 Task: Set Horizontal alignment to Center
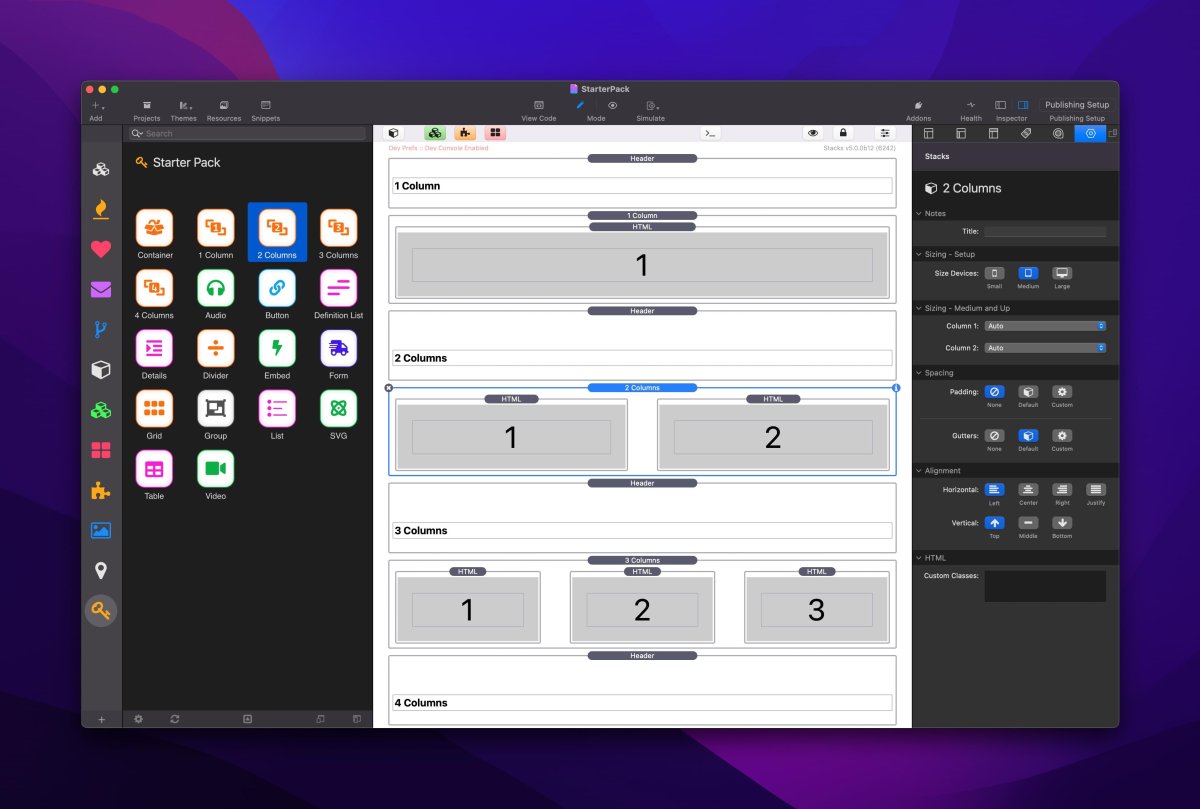coord(1028,489)
